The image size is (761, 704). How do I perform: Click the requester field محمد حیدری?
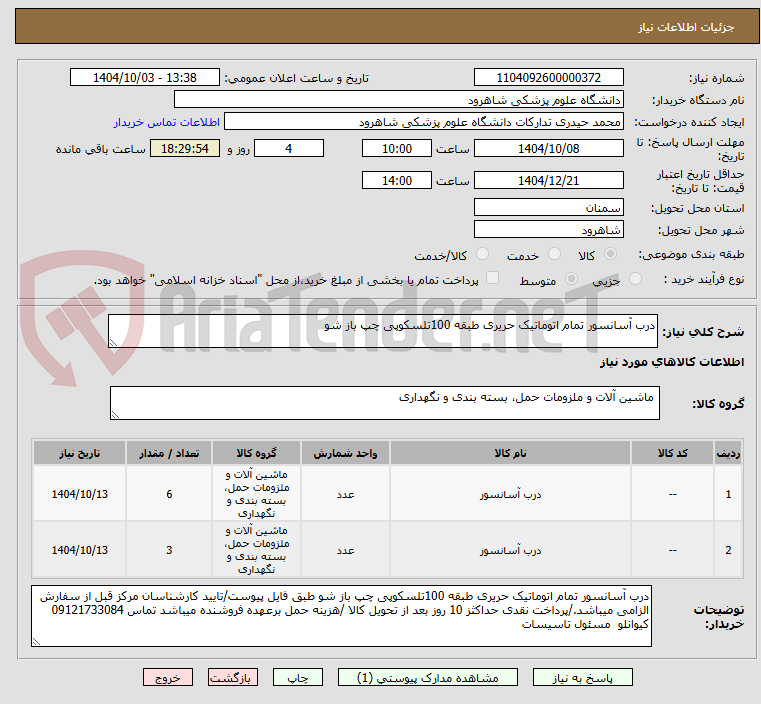423,122
